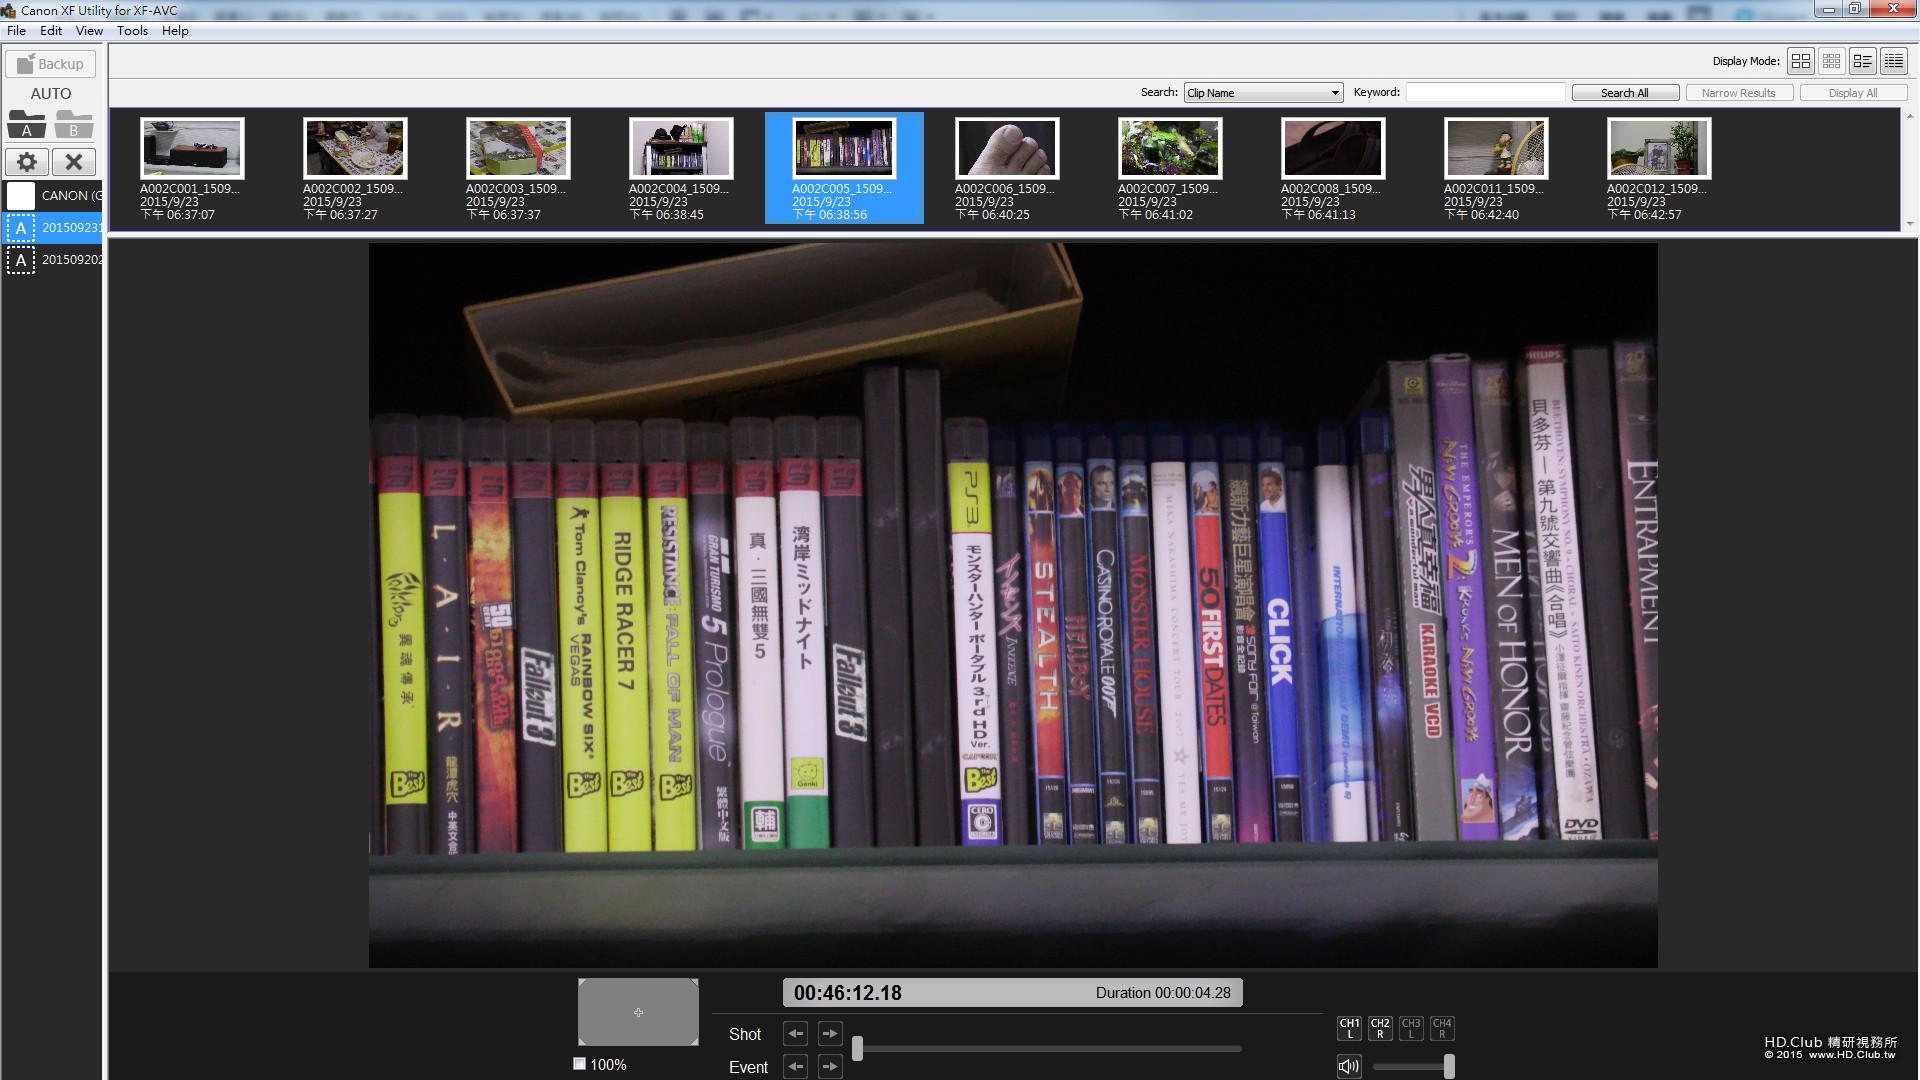The width and height of the screenshot is (1920, 1080).
Task: Switch to large thumbnail display mode
Action: (x=1801, y=61)
